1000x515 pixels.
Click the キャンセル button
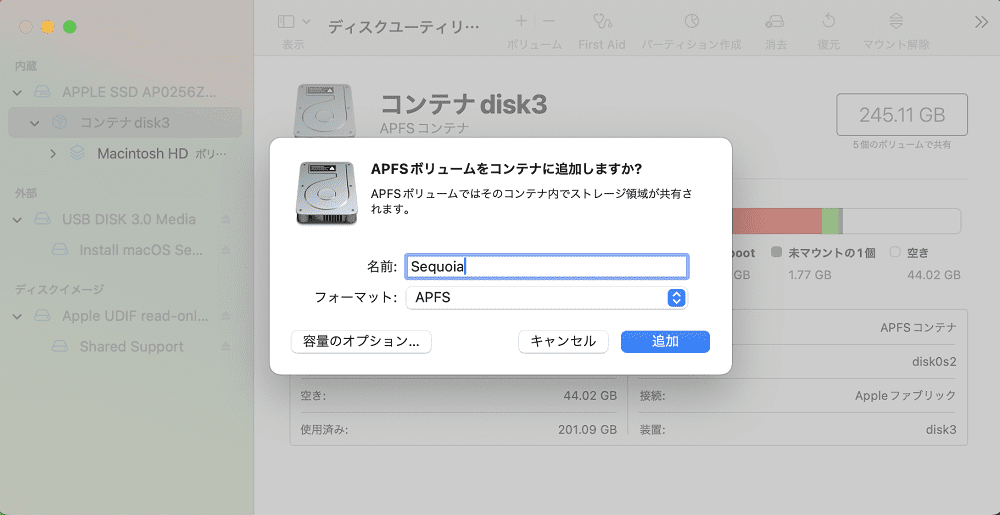[x=563, y=342]
